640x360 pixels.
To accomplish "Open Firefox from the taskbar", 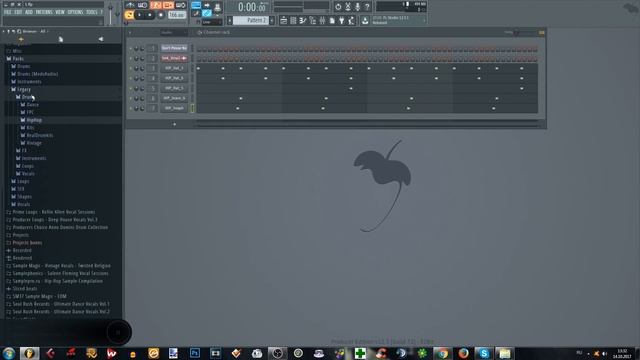I will pos(463,353).
